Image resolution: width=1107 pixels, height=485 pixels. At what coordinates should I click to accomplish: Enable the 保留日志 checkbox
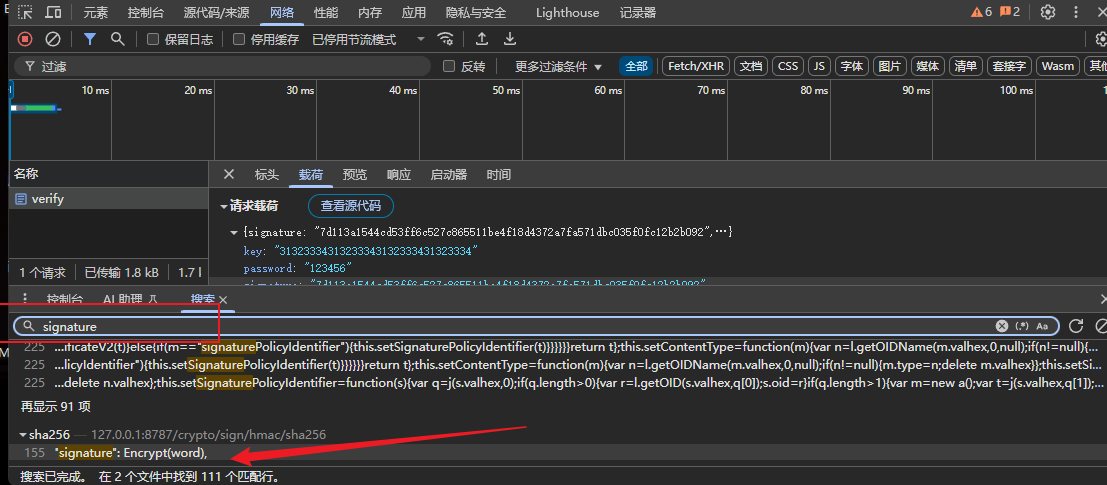[x=152, y=40]
